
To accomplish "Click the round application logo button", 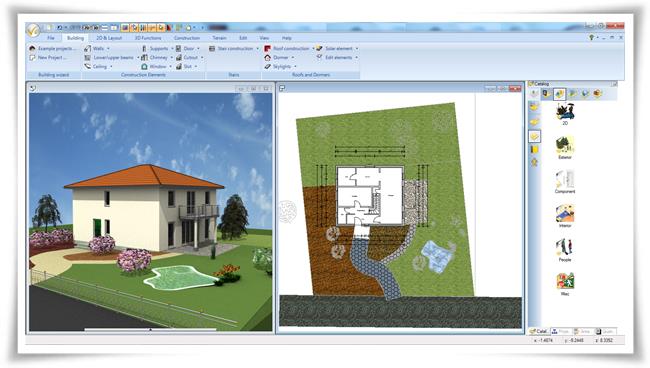I will (x=33, y=30).
